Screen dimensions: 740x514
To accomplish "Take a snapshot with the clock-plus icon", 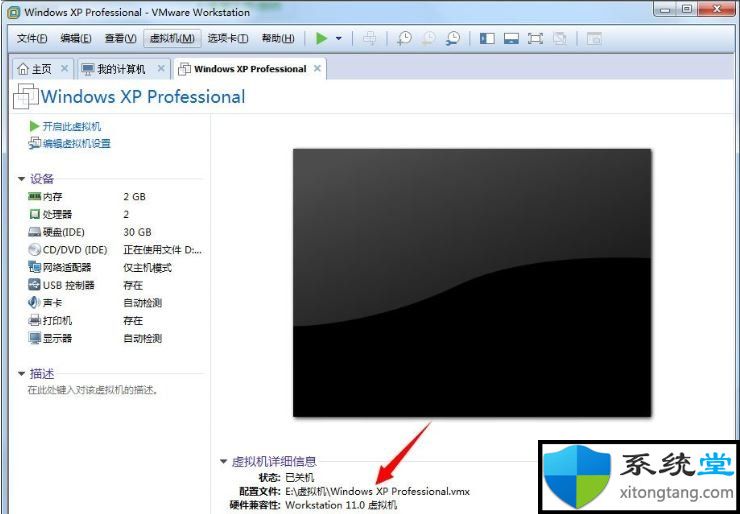I will point(404,39).
